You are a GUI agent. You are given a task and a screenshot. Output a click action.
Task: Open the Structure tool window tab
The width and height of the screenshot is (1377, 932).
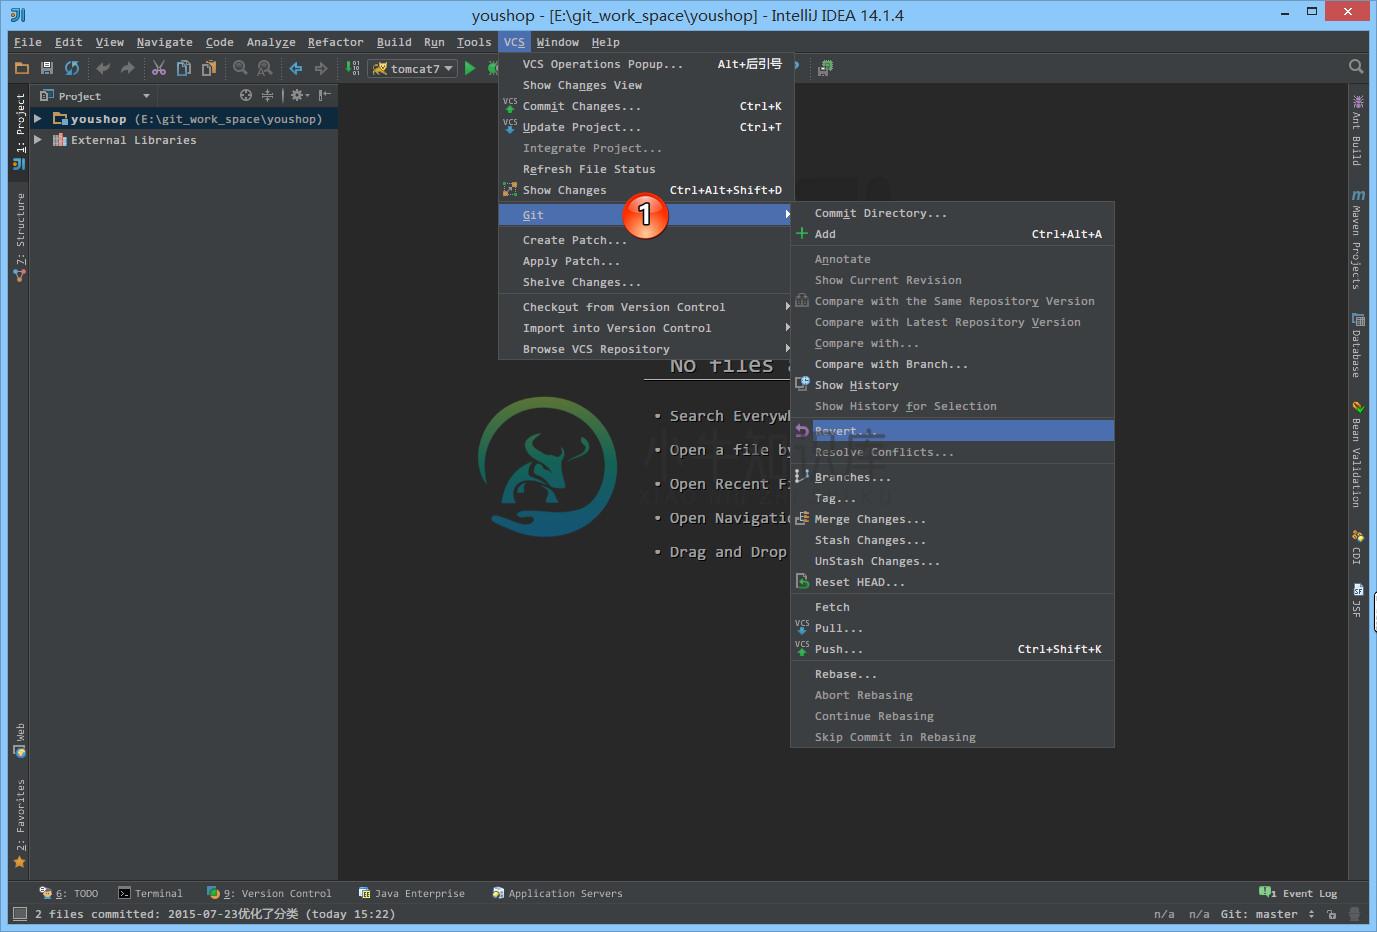pos(19,238)
